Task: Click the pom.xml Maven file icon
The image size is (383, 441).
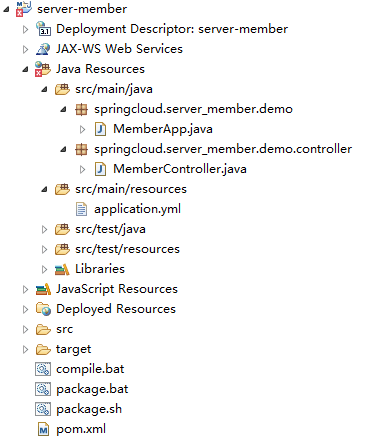Action: pyautogui.click(x=43, y=429)
